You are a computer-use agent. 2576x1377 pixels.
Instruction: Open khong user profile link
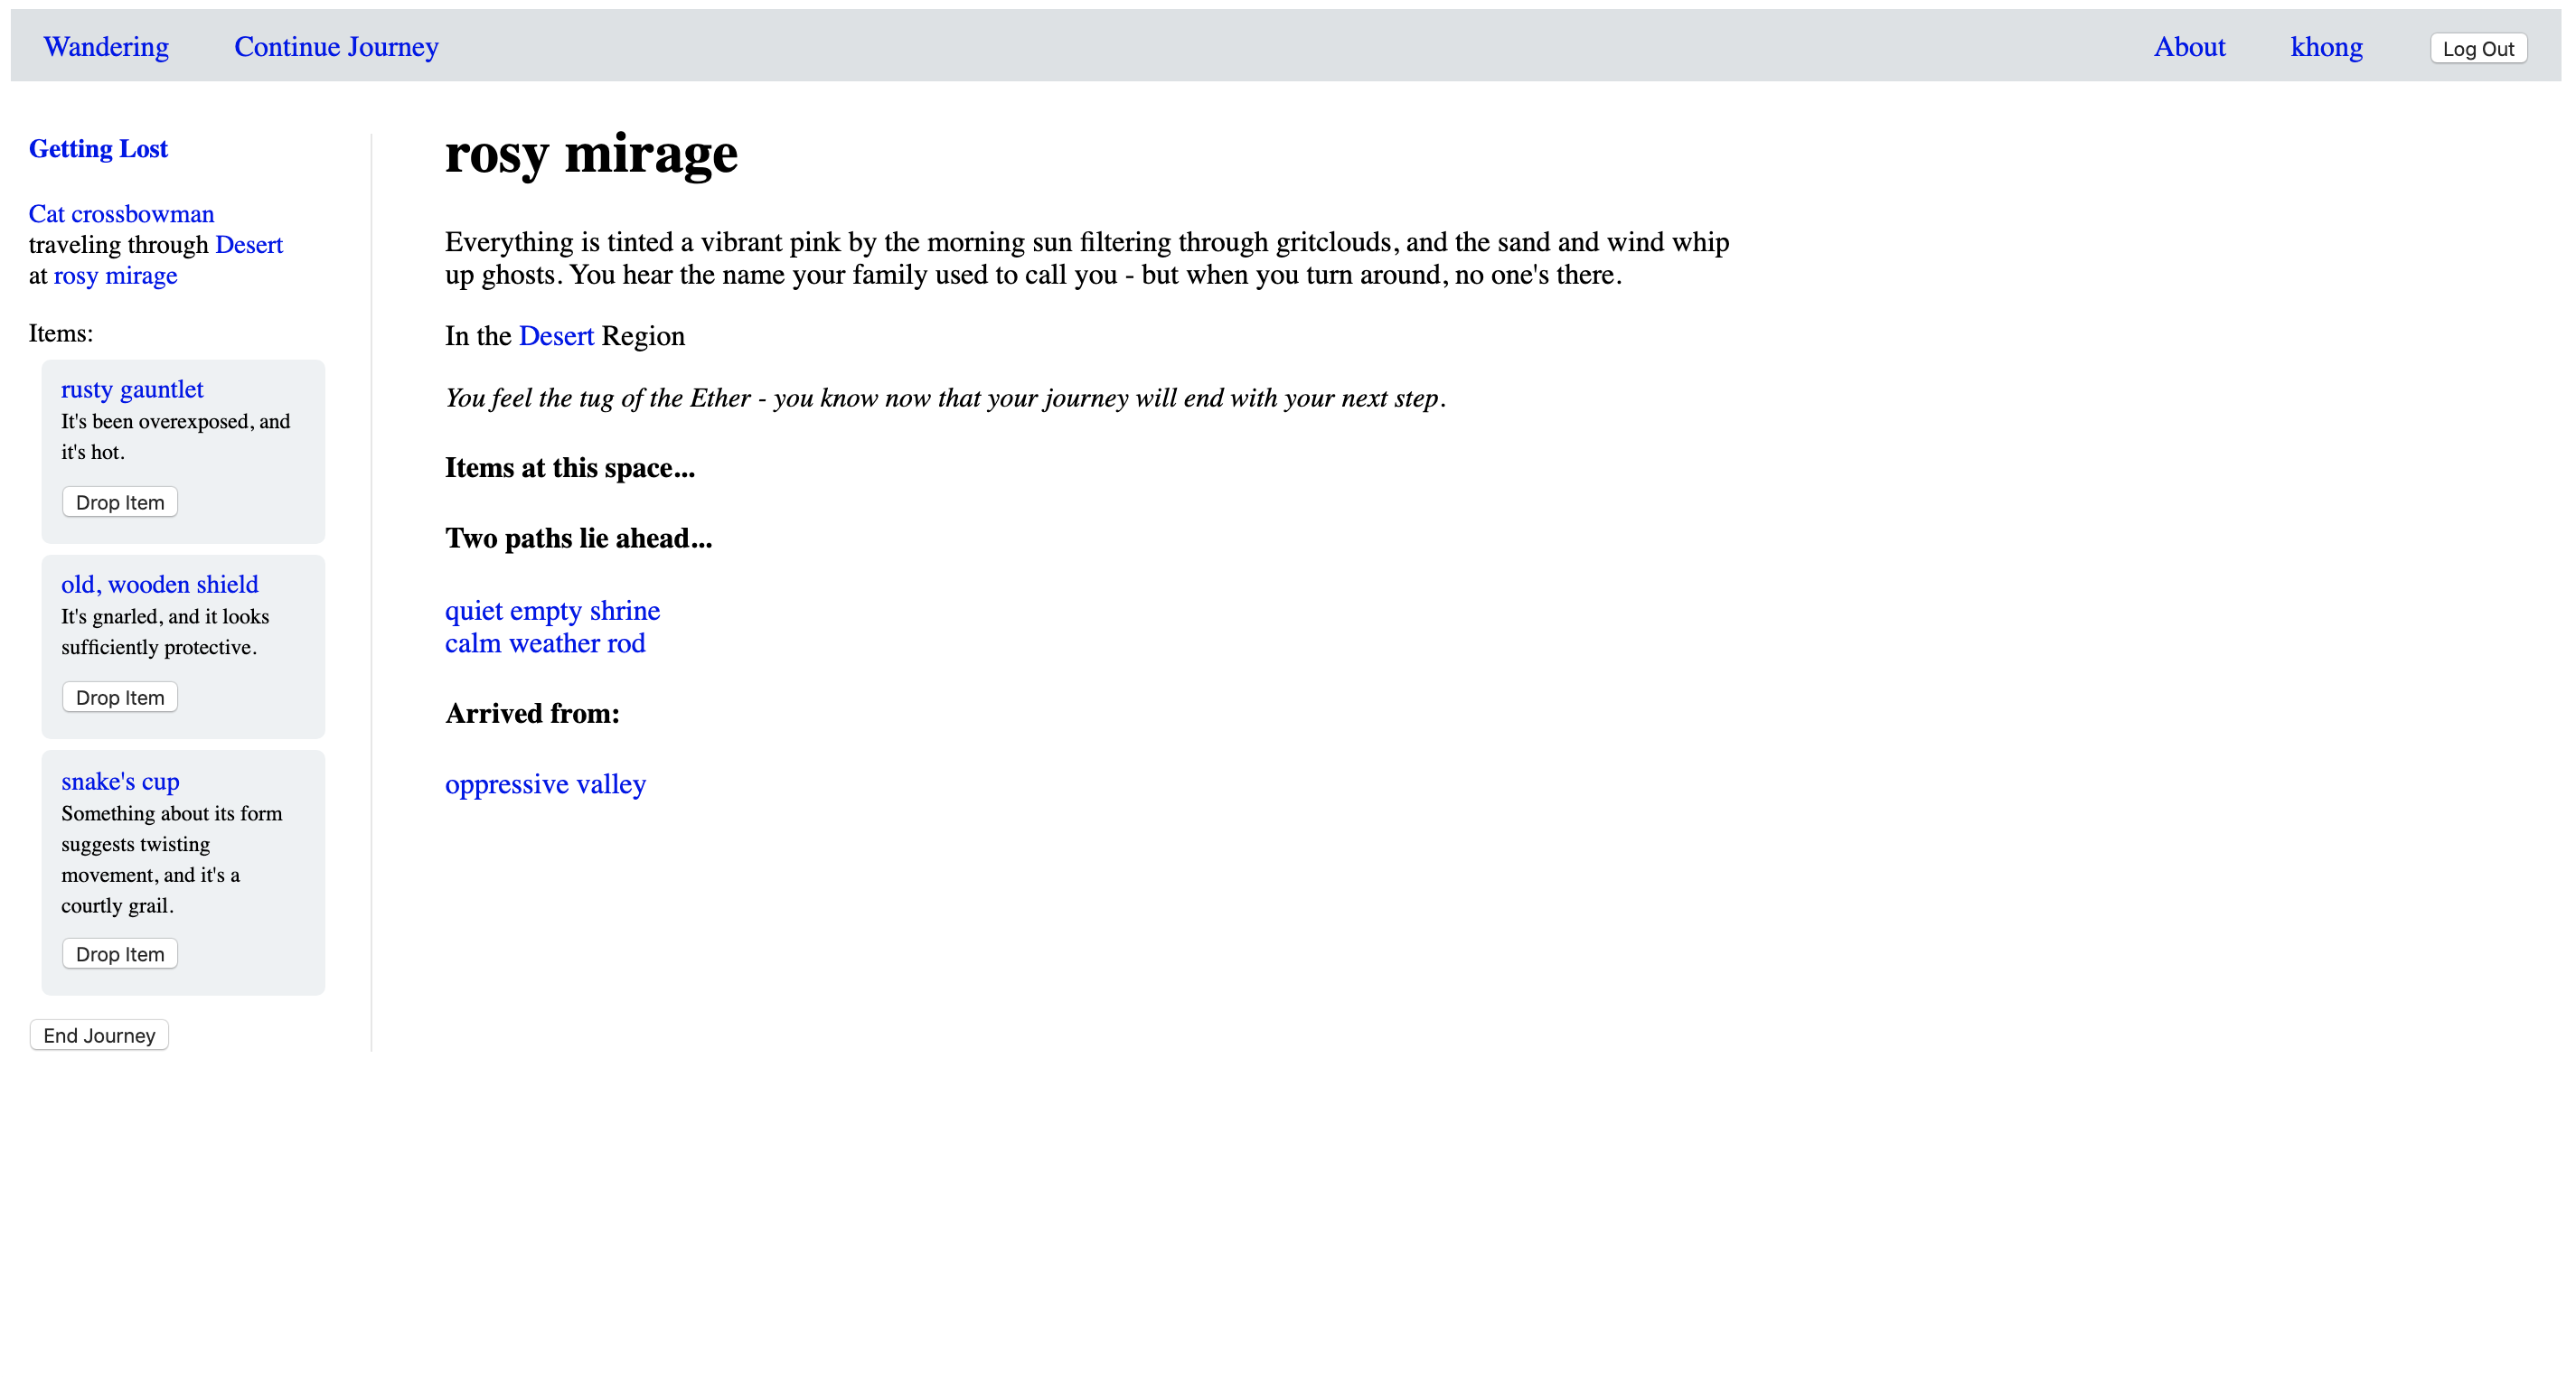coord(2326,47)
